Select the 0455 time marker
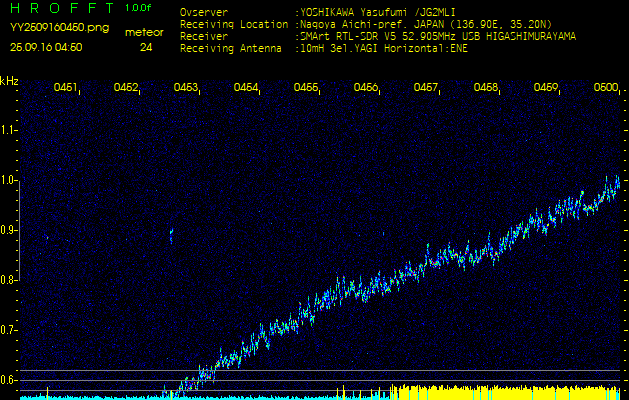The image size is (629, 400). tap(306, 88)
